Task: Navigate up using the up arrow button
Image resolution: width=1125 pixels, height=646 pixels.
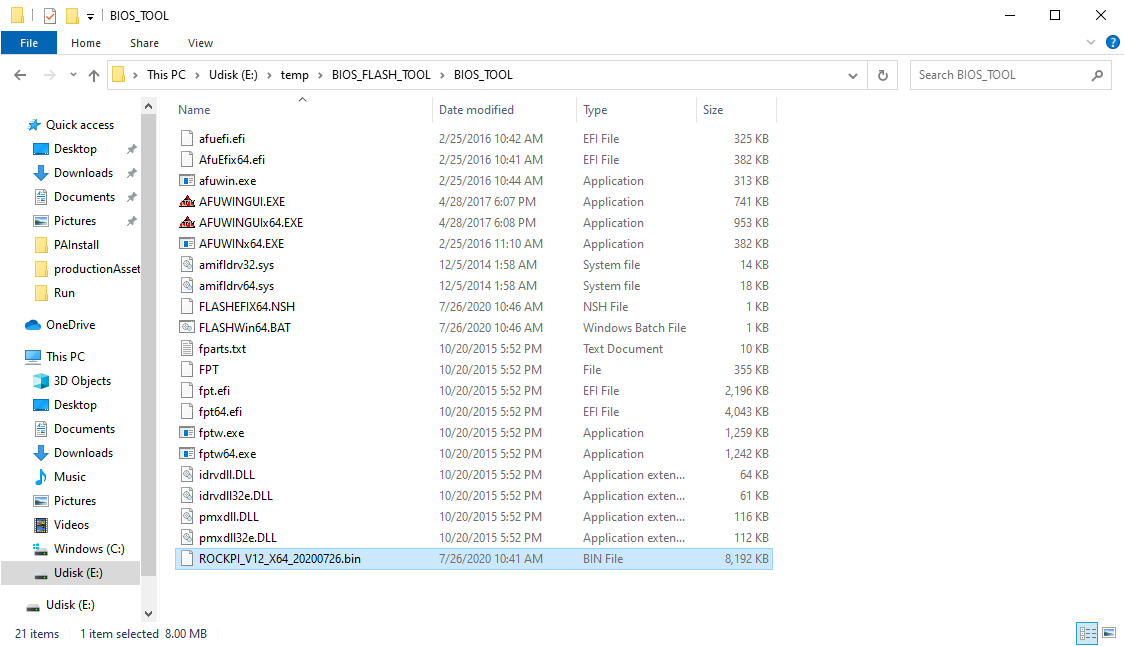Action: [x=93, y=74]
